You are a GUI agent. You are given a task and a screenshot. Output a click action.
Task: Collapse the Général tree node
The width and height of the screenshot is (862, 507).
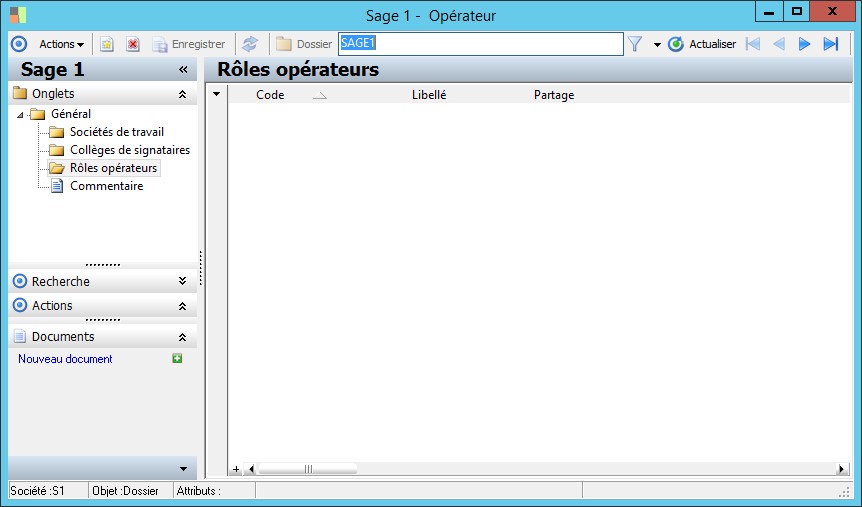coord(20,115)
